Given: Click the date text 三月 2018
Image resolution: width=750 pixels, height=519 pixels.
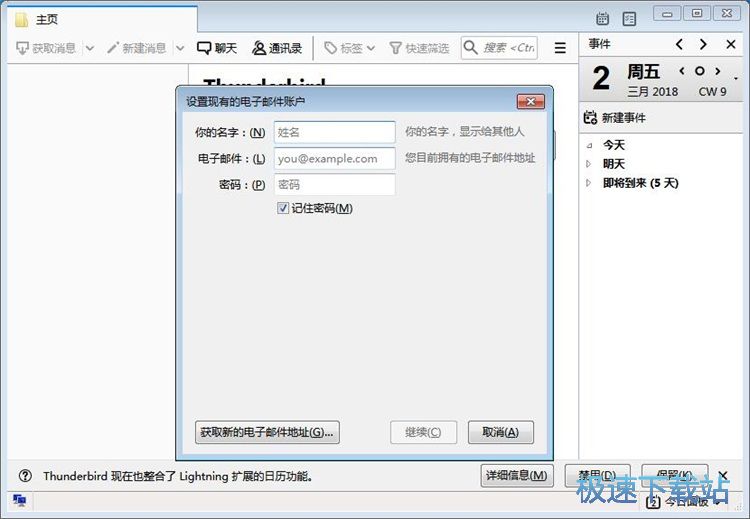Looking at the screenshot, I should [652, 91].
